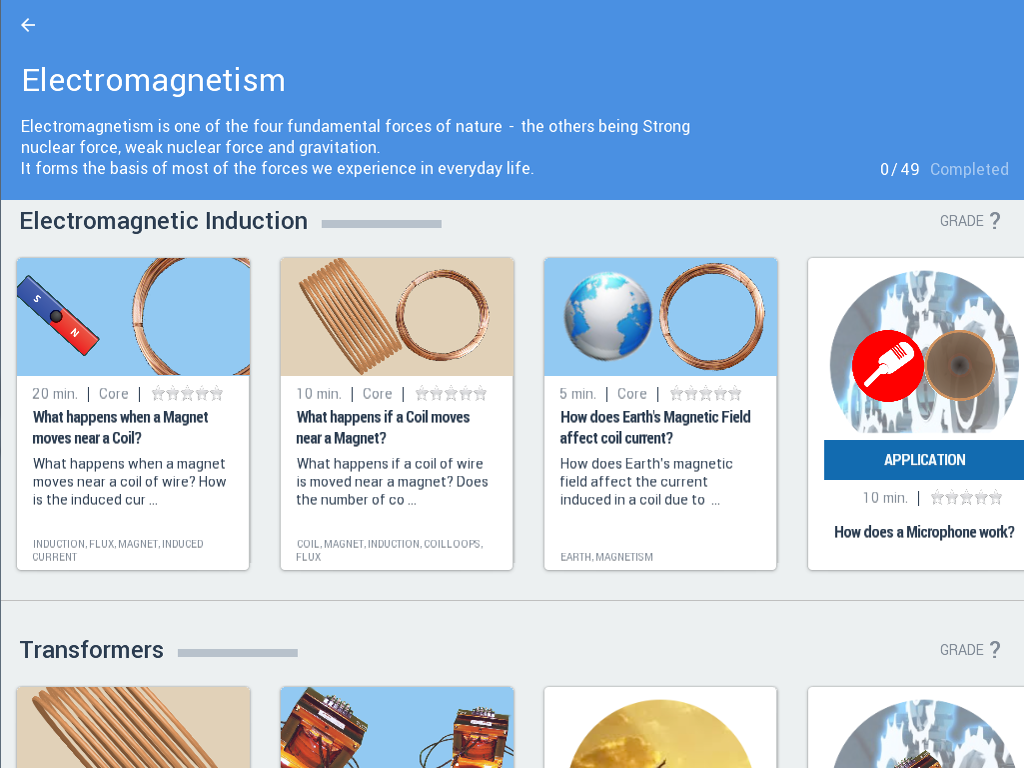
Task: Click the magnet lesson description text
Action: [x=129, y=482]
